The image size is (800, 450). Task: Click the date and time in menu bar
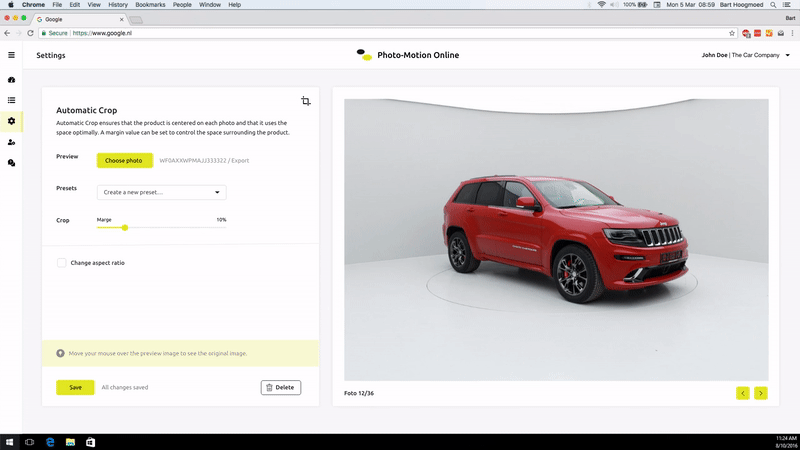point(689,5)
